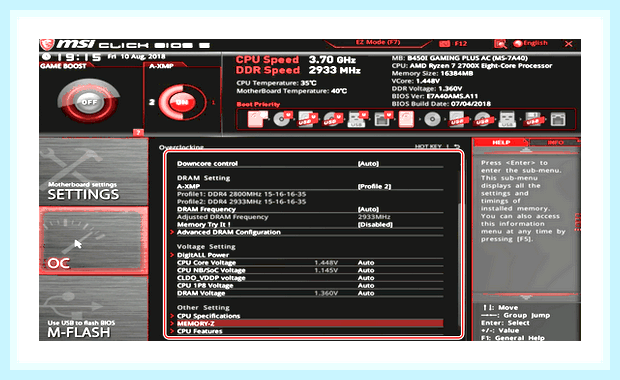Select the UEFI hard disk boot device icon

click(x=257, y=119)
